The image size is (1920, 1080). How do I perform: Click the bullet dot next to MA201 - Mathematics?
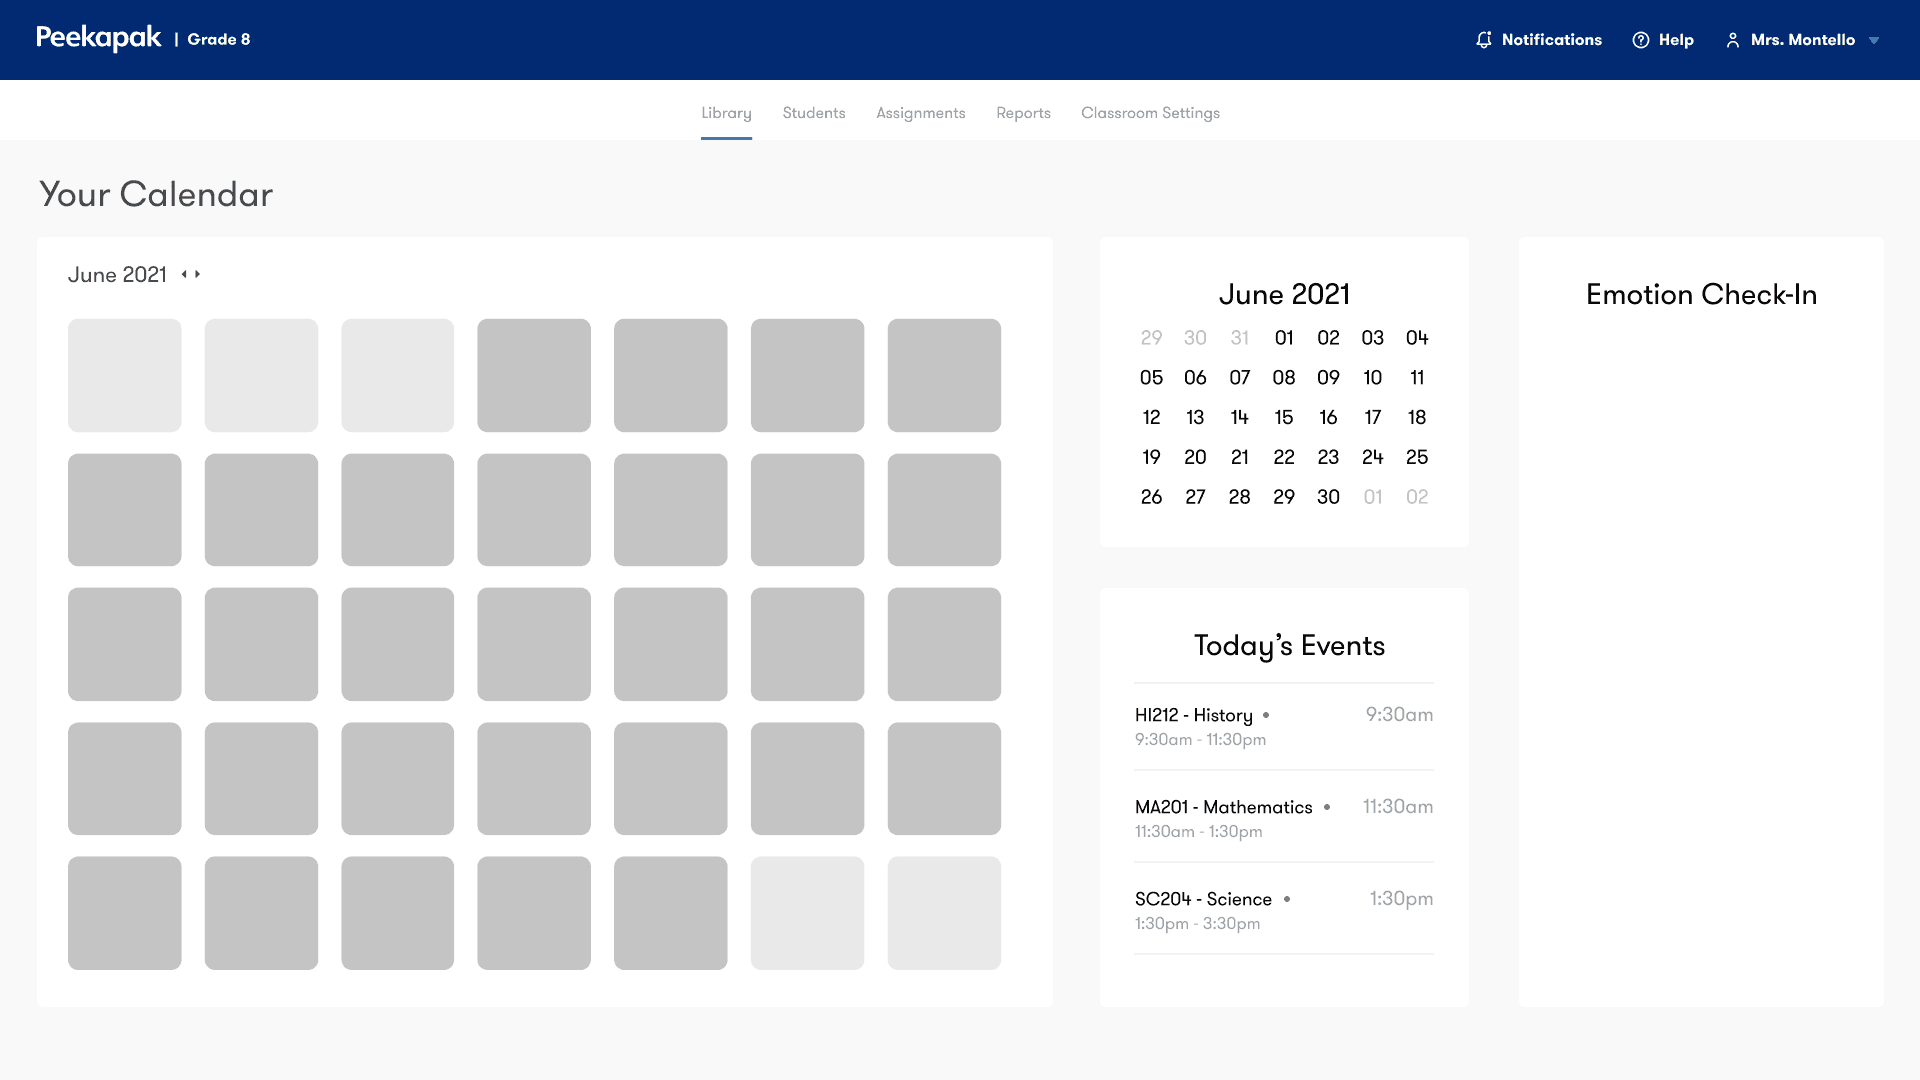point(1328,807)
